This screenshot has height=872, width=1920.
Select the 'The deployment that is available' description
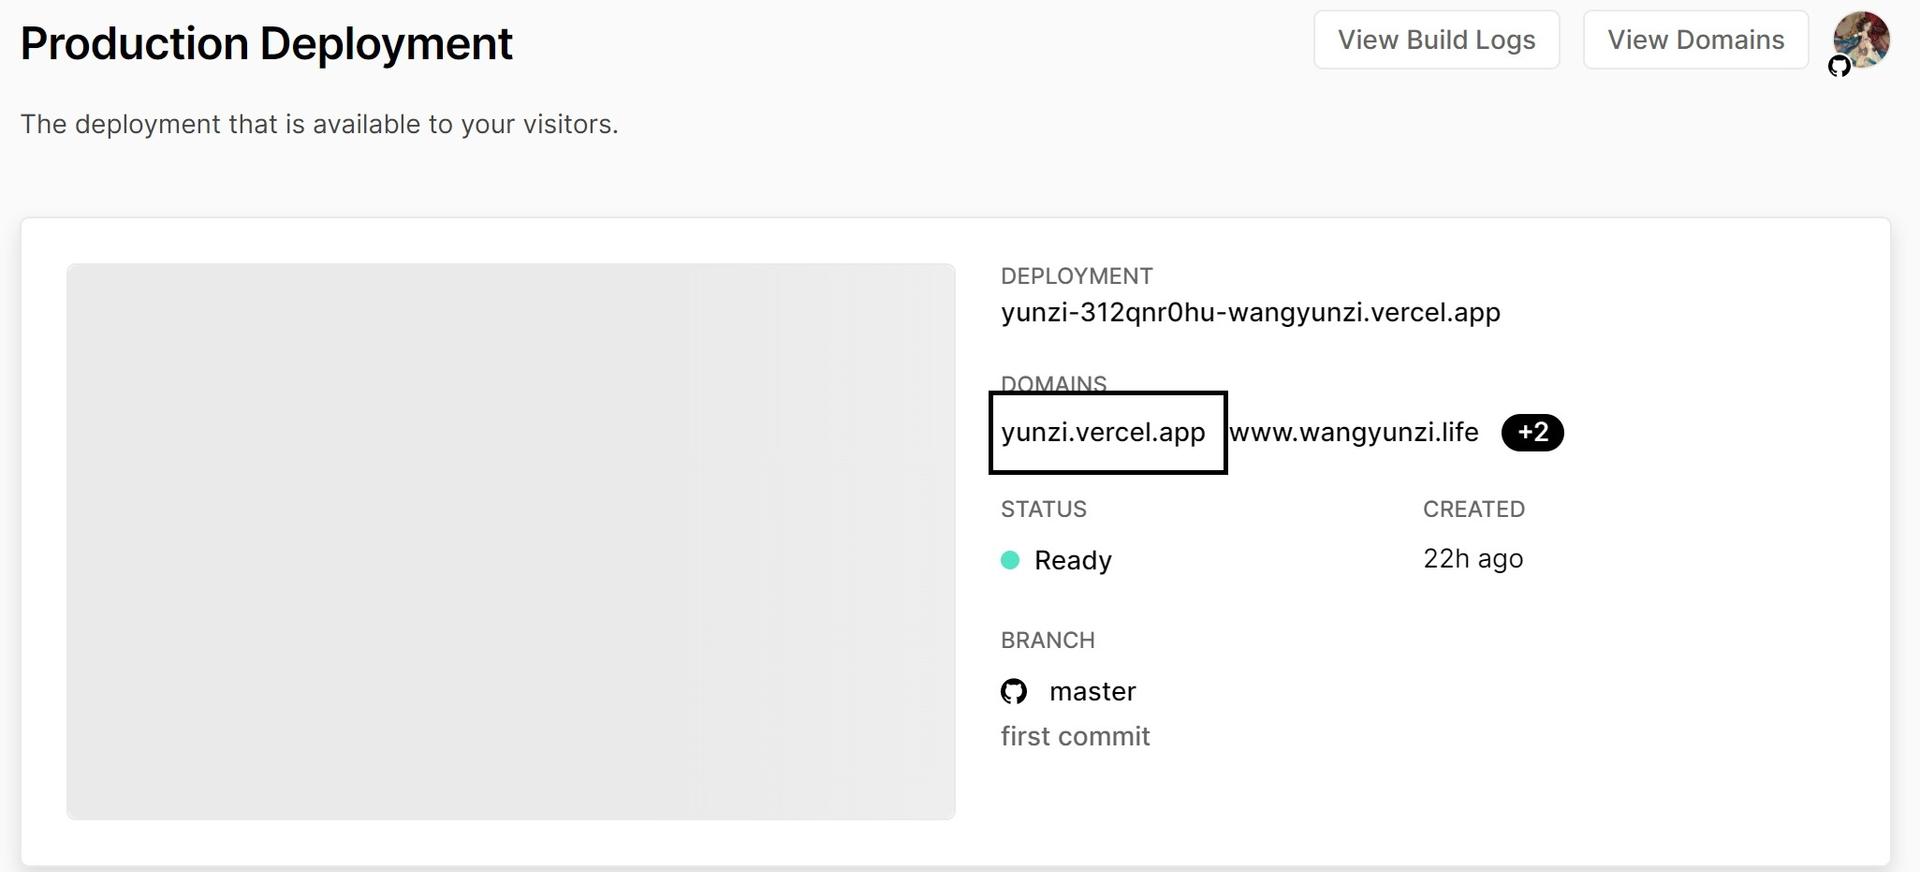319,124
